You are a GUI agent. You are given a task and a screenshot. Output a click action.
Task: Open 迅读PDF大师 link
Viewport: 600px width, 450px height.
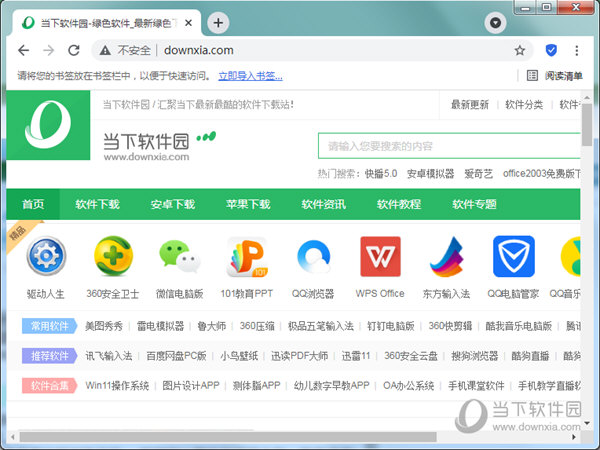click(x=300, y=356)
